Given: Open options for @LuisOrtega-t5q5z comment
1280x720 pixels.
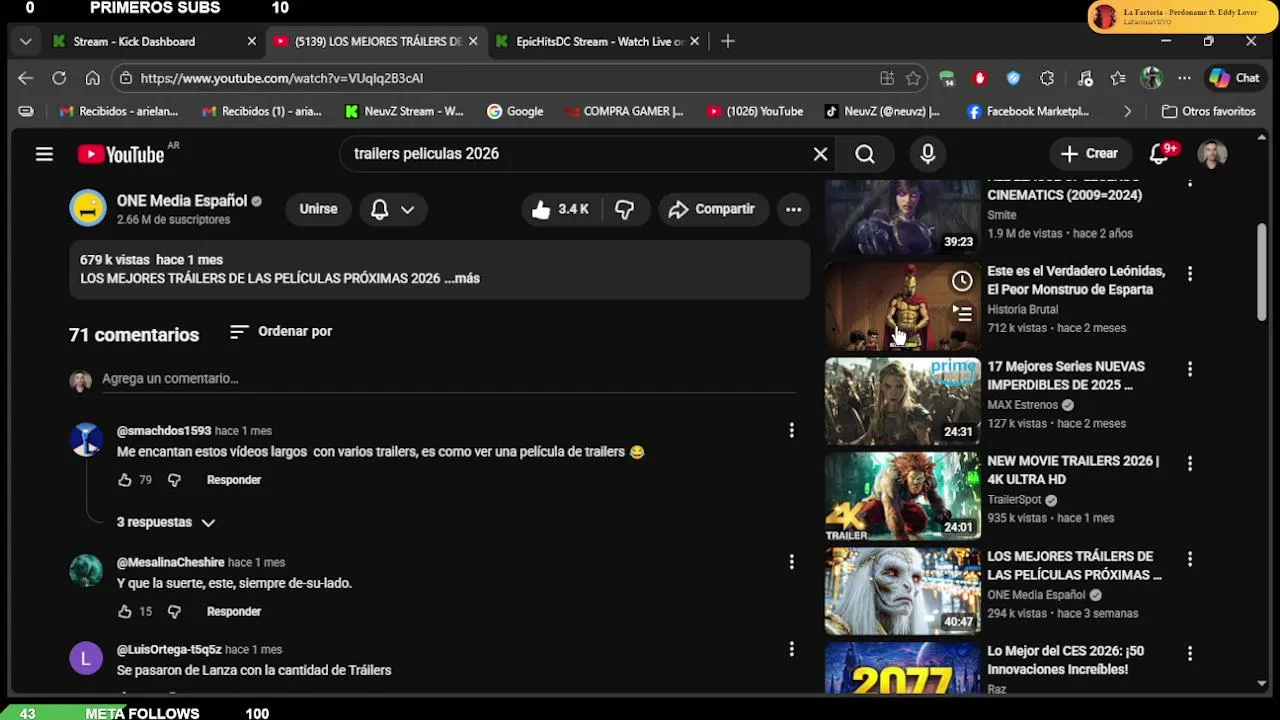Looking at the screenshot, I should pos(791,649).
